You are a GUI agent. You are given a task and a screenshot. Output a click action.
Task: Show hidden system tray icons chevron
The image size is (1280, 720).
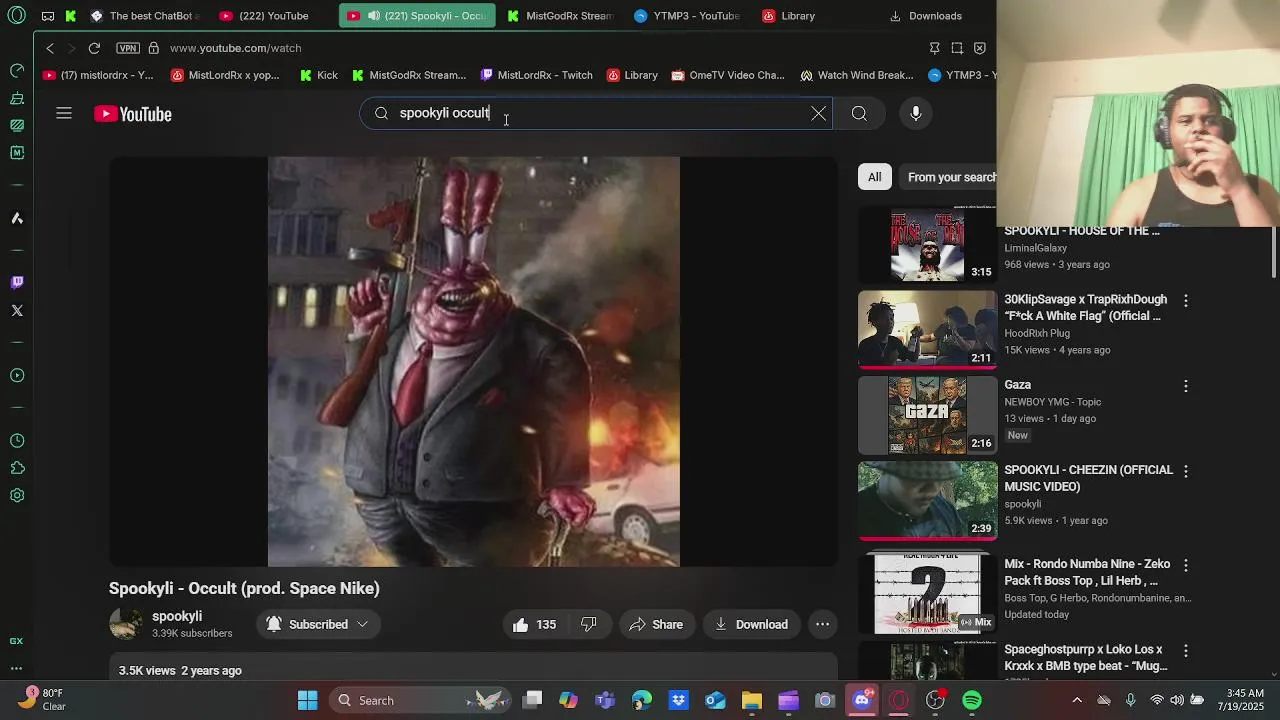pos(1077,700)
